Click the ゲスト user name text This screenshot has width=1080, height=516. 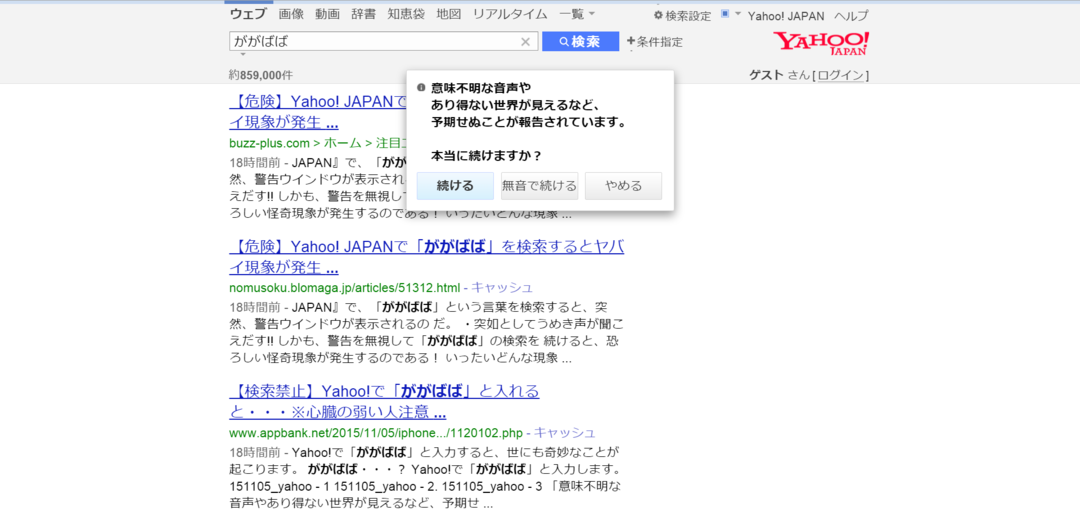click(x=767, y=75)
